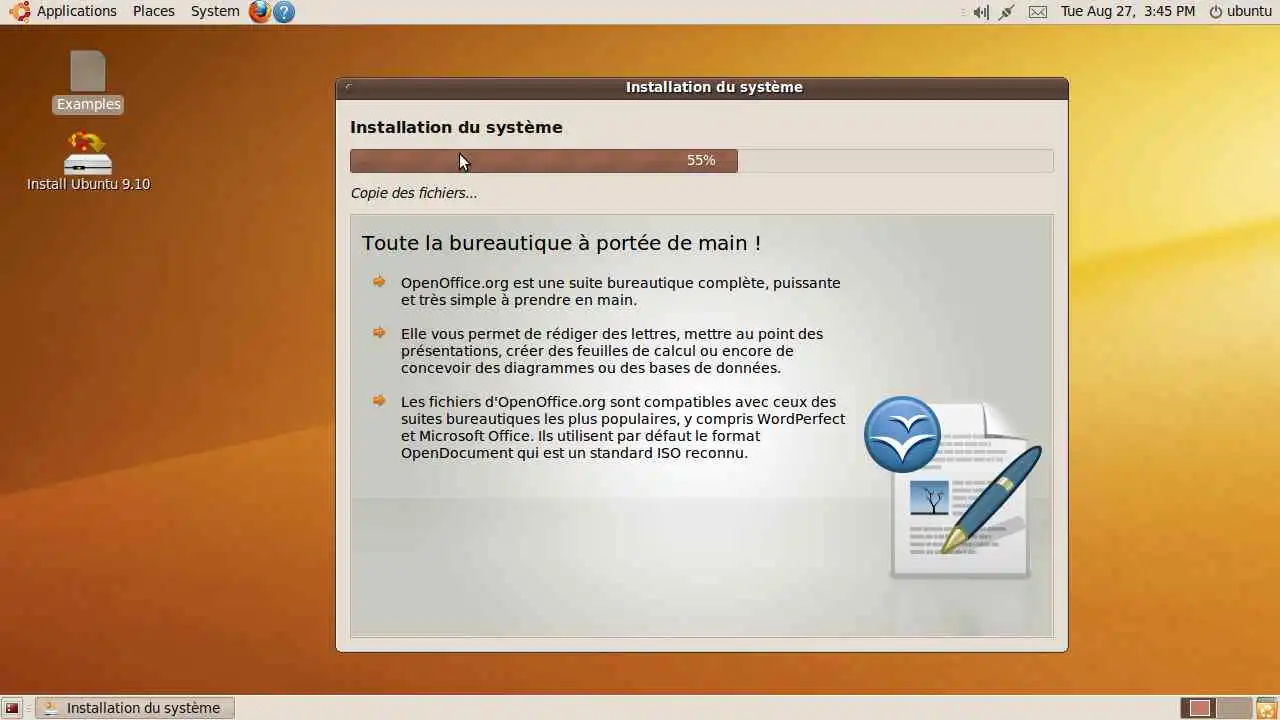Click the Installation du système title bar
Viewport: 1280px width, 720px height.
pos(702,88)
